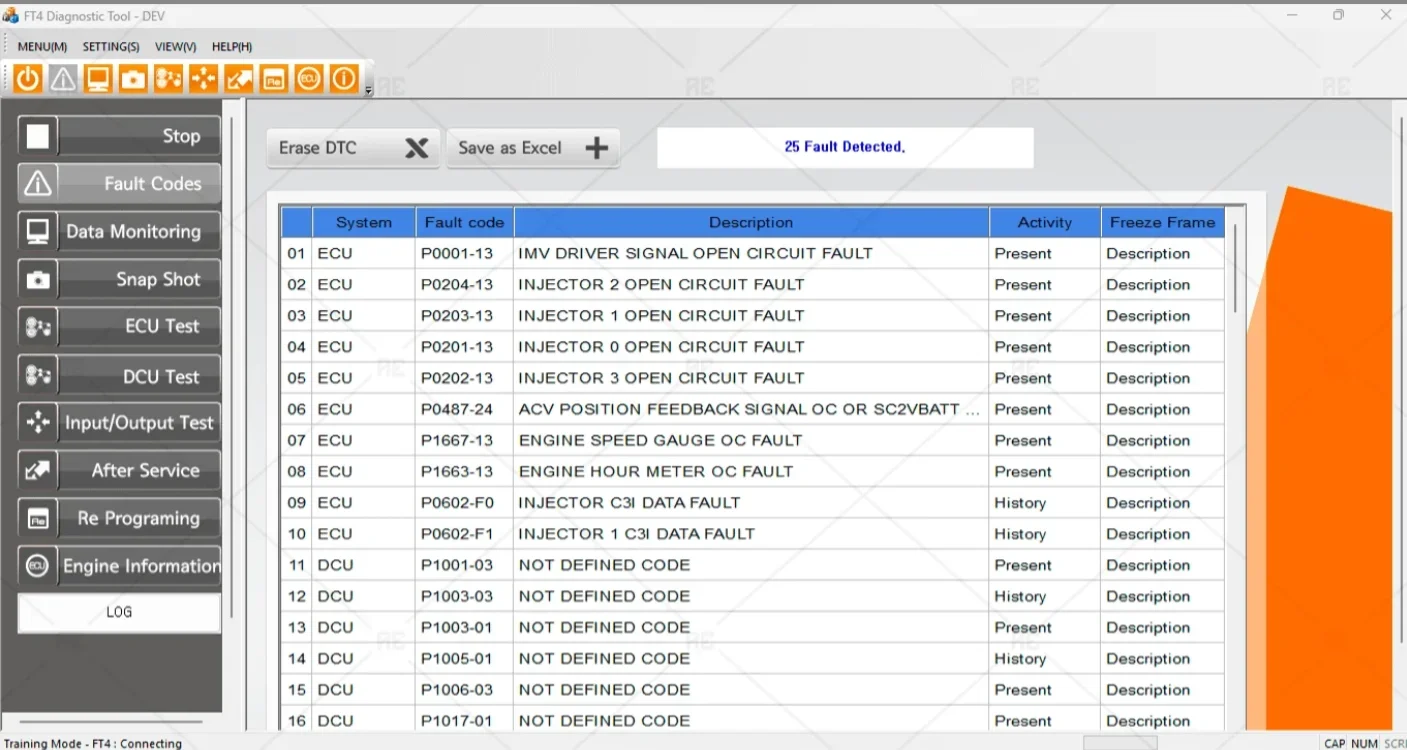Select DCU Test in the sidebar
The width and height of the screenshot is (1407, 750).
pos(119,376)
